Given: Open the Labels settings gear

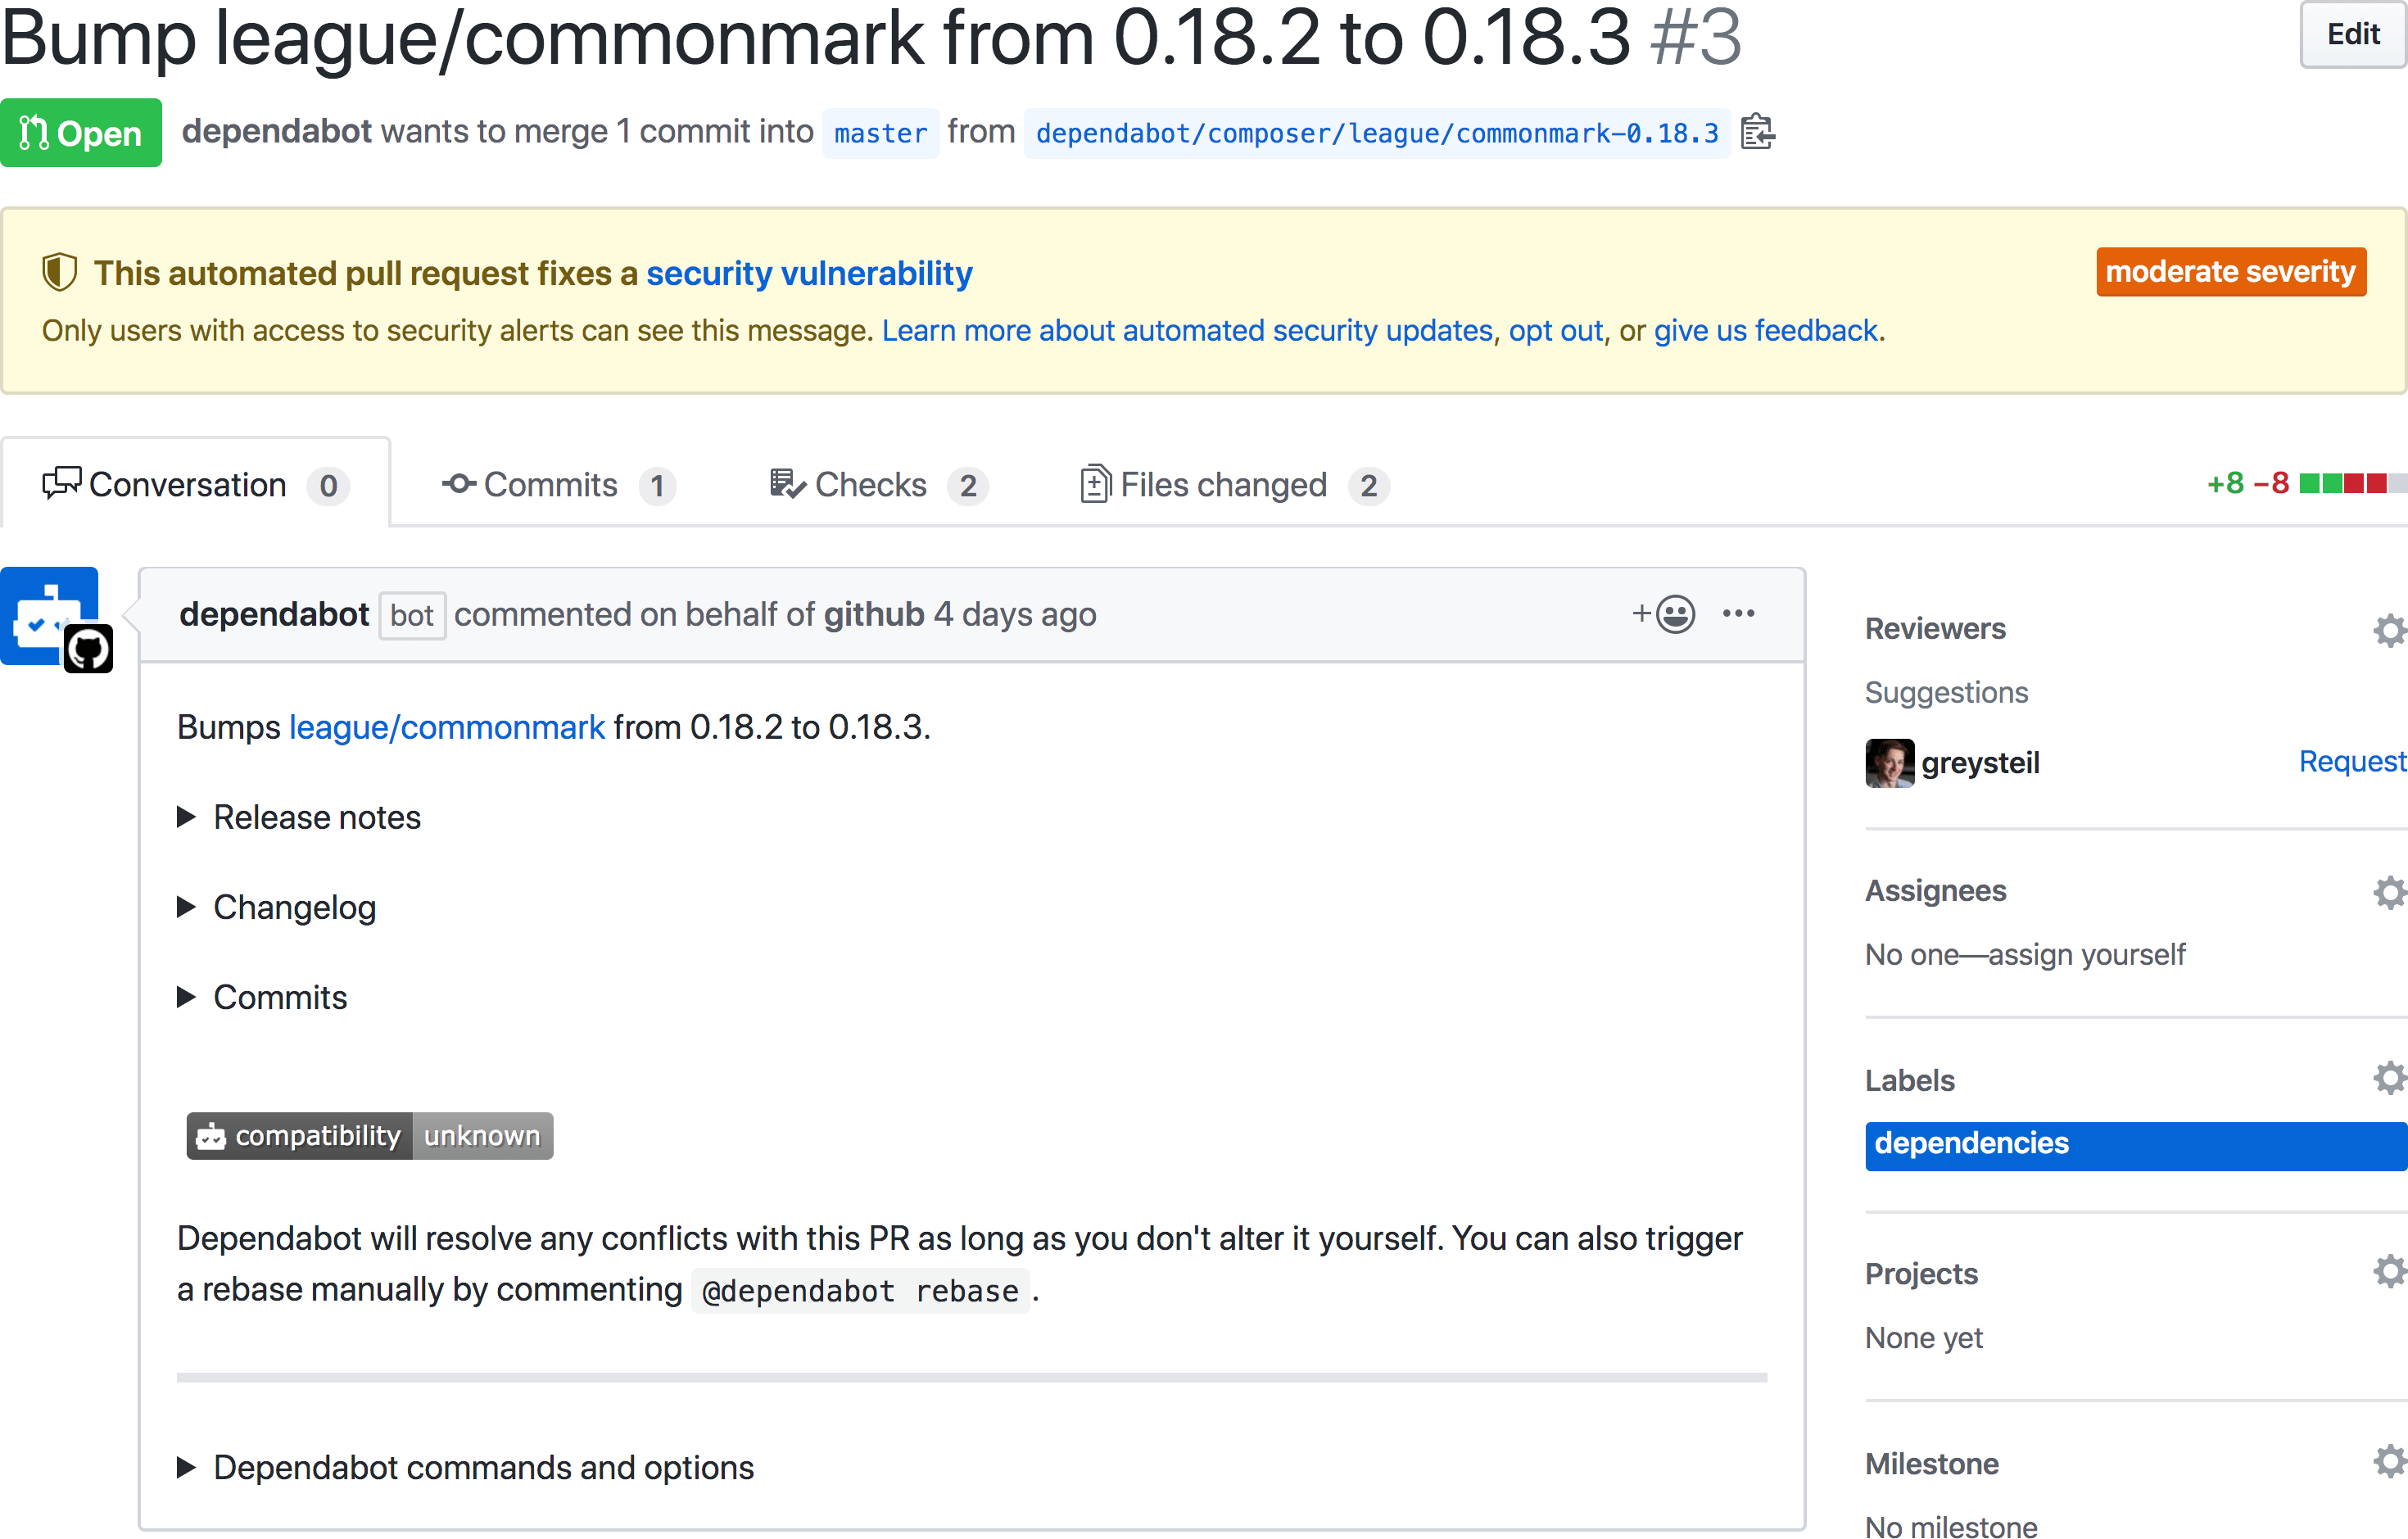Looking at the screenshot, I should coord(2391,1078).
